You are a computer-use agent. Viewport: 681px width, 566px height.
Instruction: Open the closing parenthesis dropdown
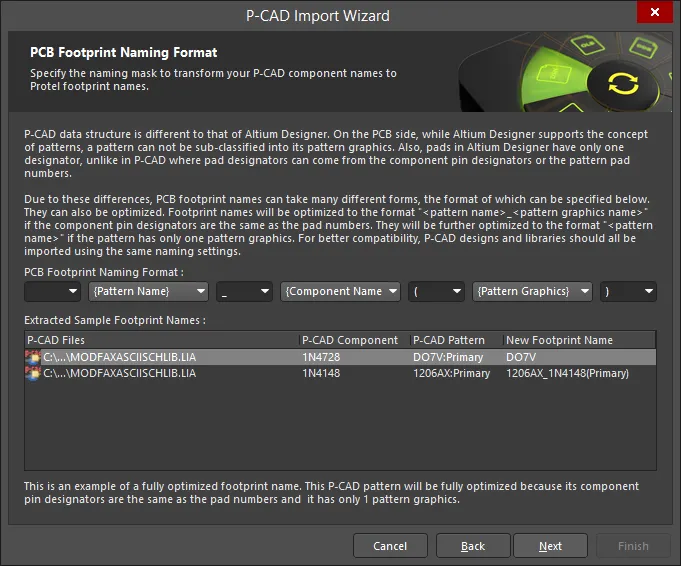tap(628, 291)
